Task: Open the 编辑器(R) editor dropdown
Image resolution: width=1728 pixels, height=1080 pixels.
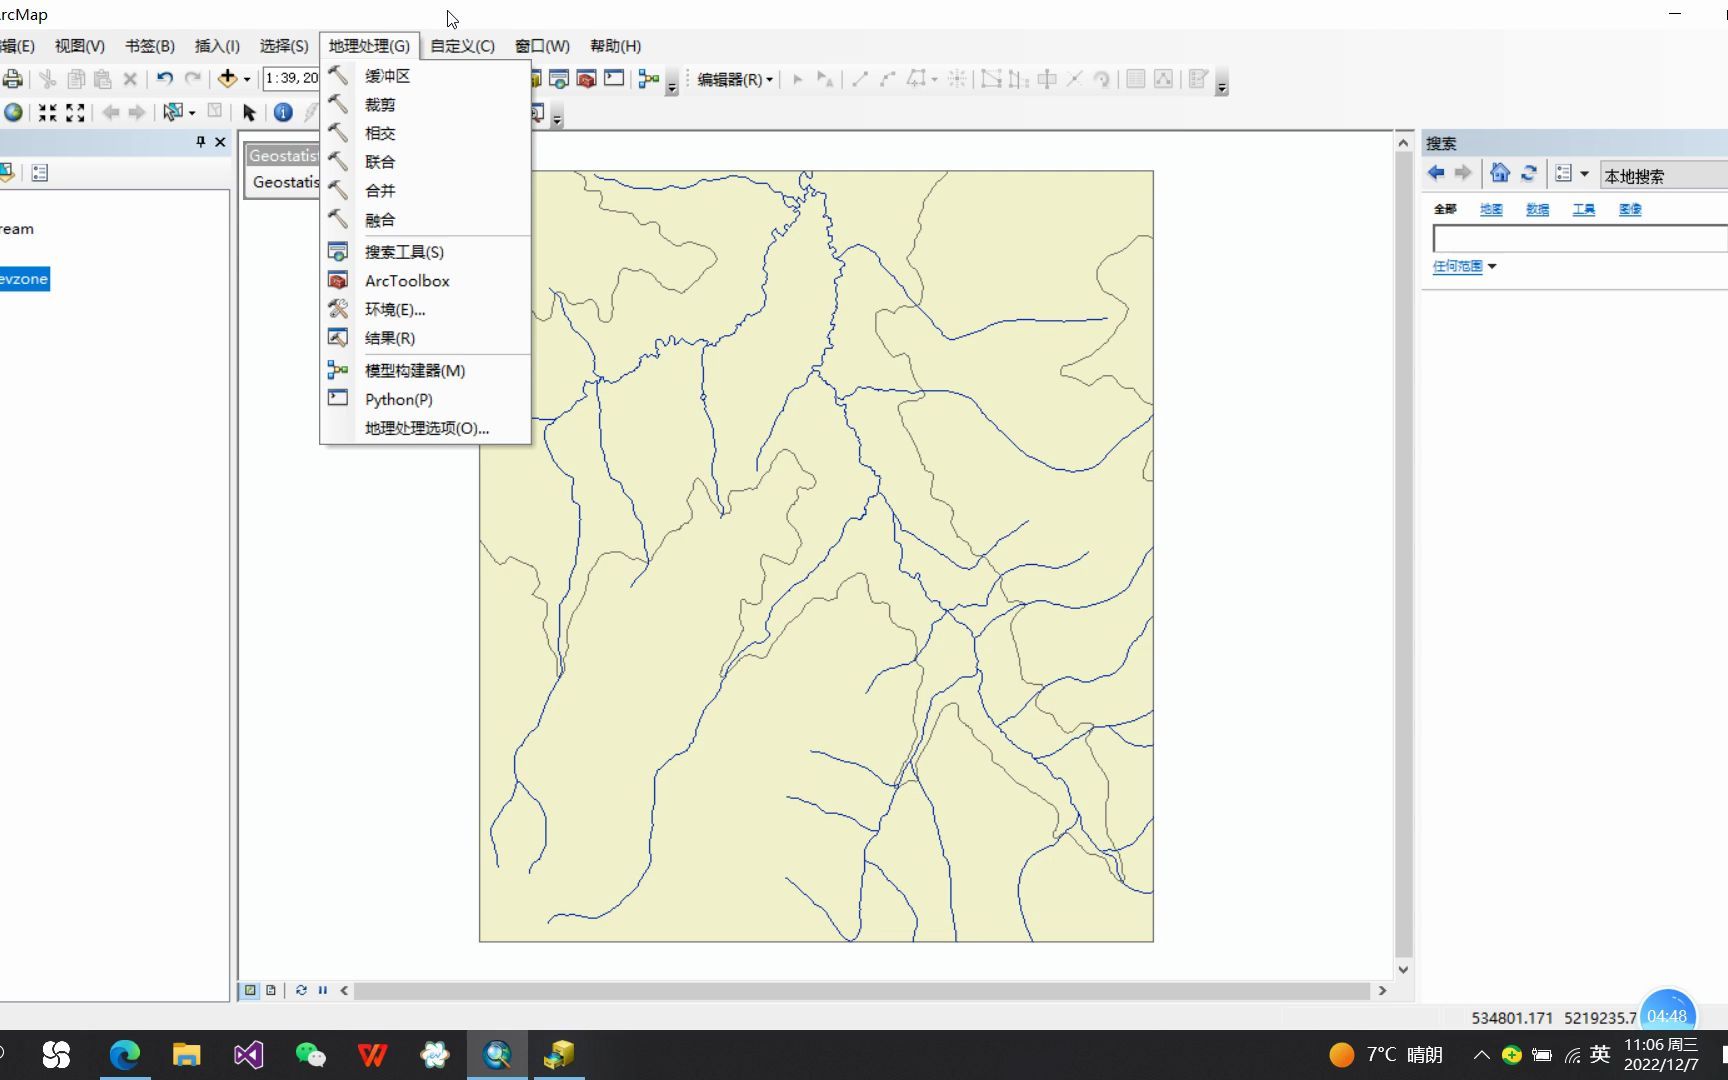Action: coord(733,79)
